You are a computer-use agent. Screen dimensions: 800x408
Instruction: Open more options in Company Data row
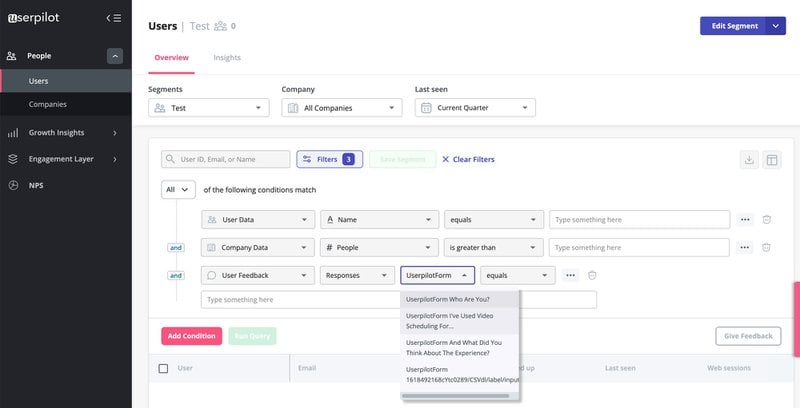(x=744, y=248)
